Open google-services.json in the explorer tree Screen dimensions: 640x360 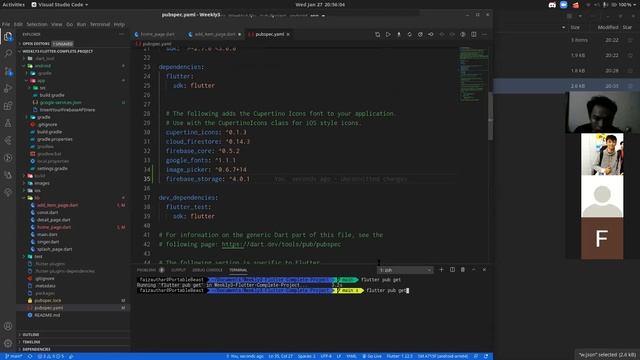pyautogui.click(x=60, y=102)
